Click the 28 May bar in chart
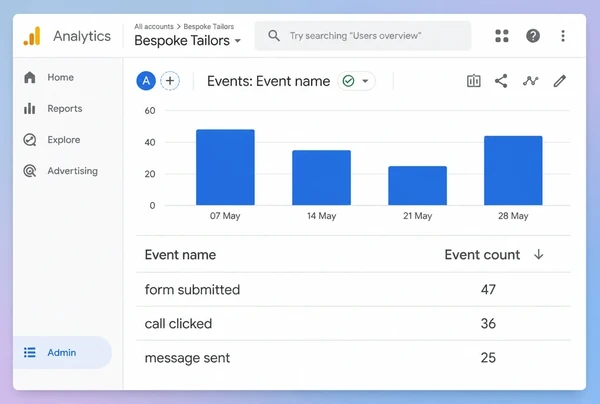The image size is (600, 404). 513,171
